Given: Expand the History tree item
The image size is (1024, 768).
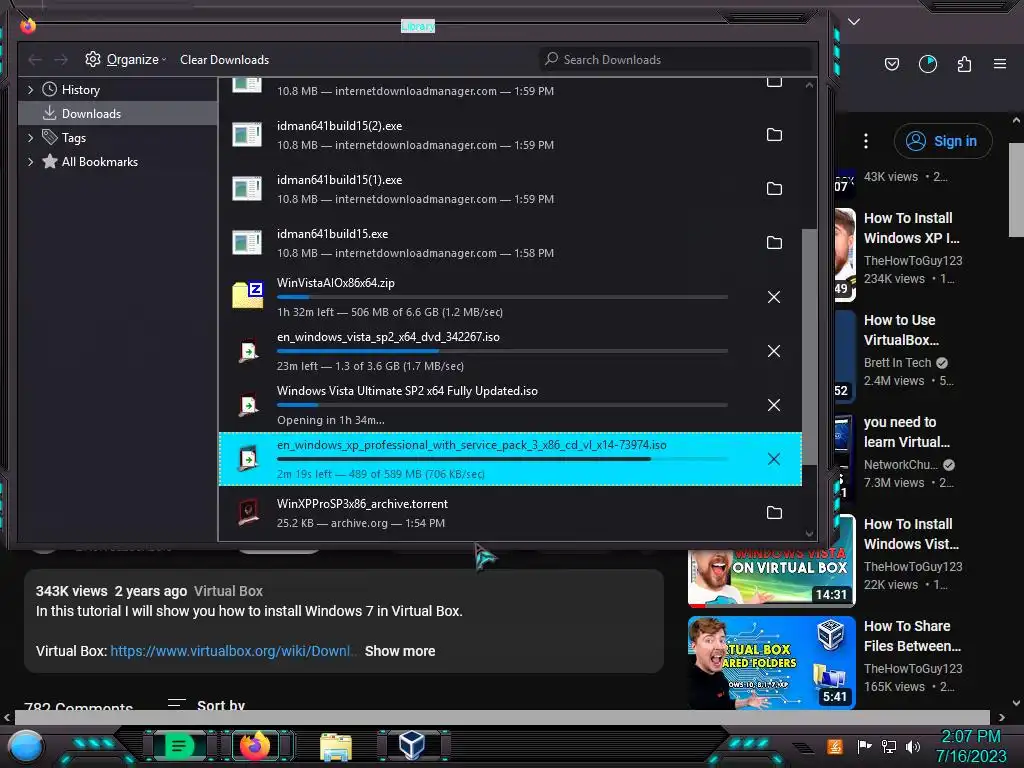Looking at the screenshot, I should [x=30, y=89].
